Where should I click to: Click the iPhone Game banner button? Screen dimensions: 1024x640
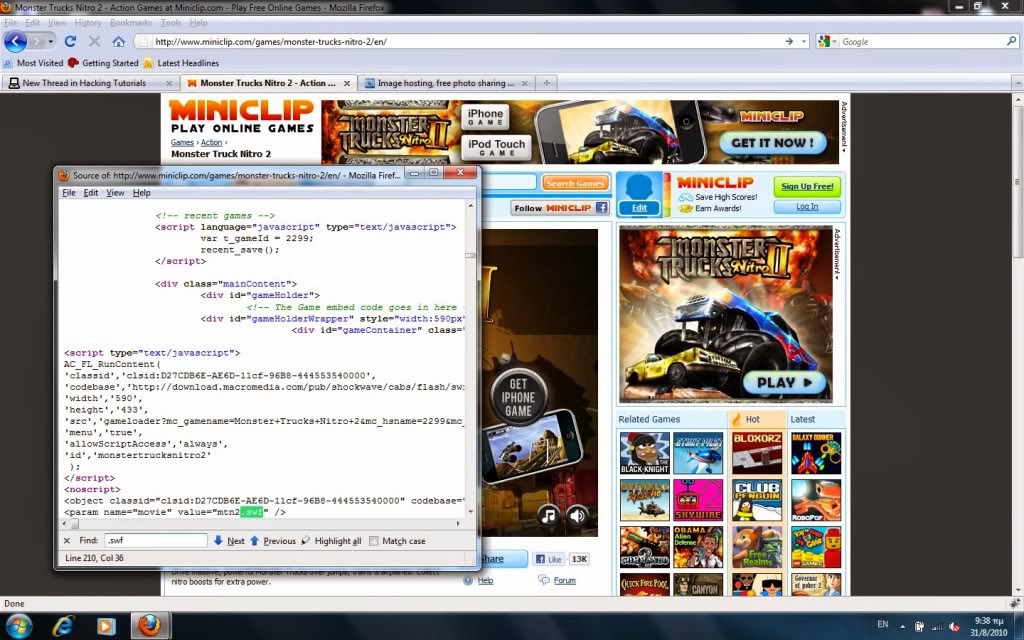pos(485,117)
